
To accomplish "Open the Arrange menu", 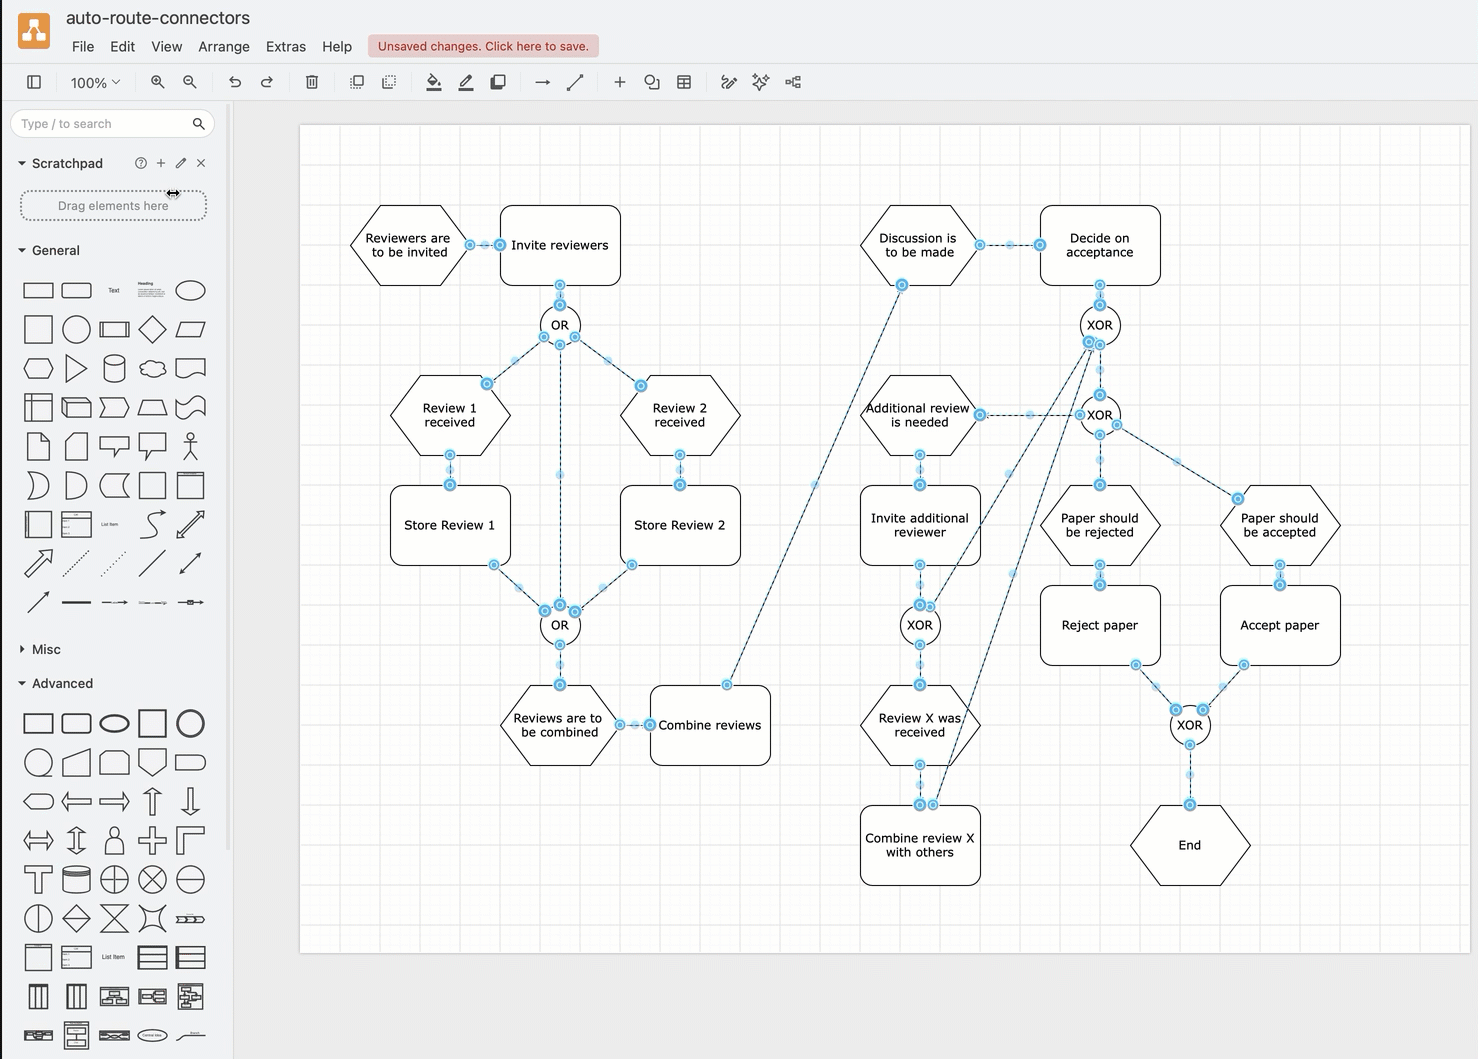I will (x=224, y=46).
